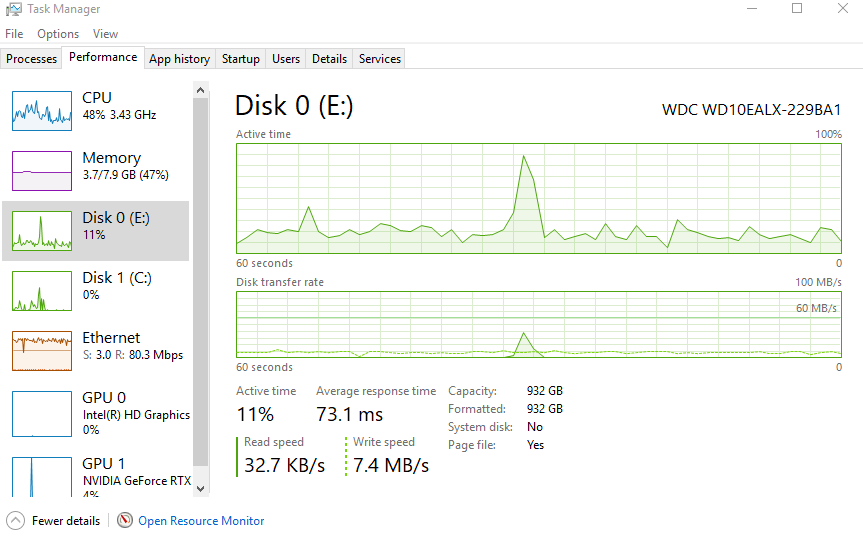Switch to the App history tab

(x=179, y=59)
